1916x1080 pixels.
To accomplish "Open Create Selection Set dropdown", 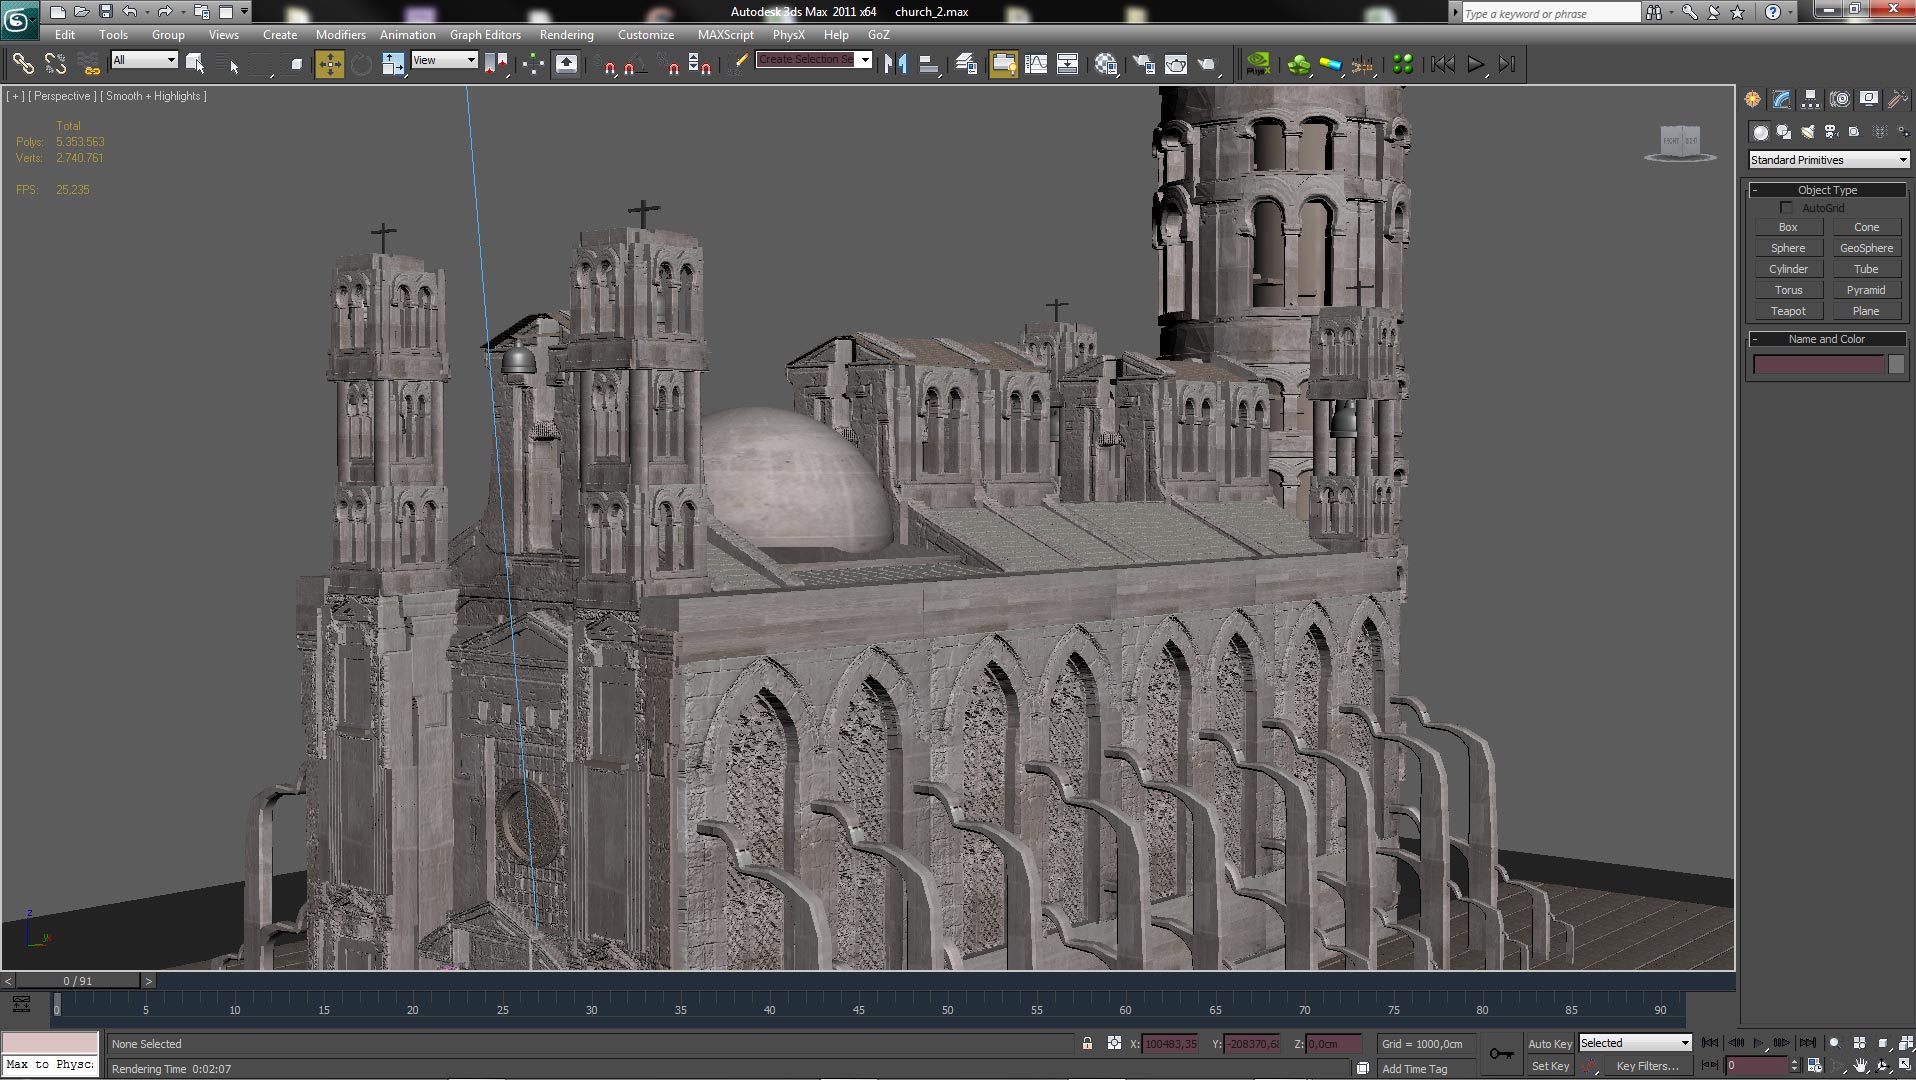I will coord(865,60).
